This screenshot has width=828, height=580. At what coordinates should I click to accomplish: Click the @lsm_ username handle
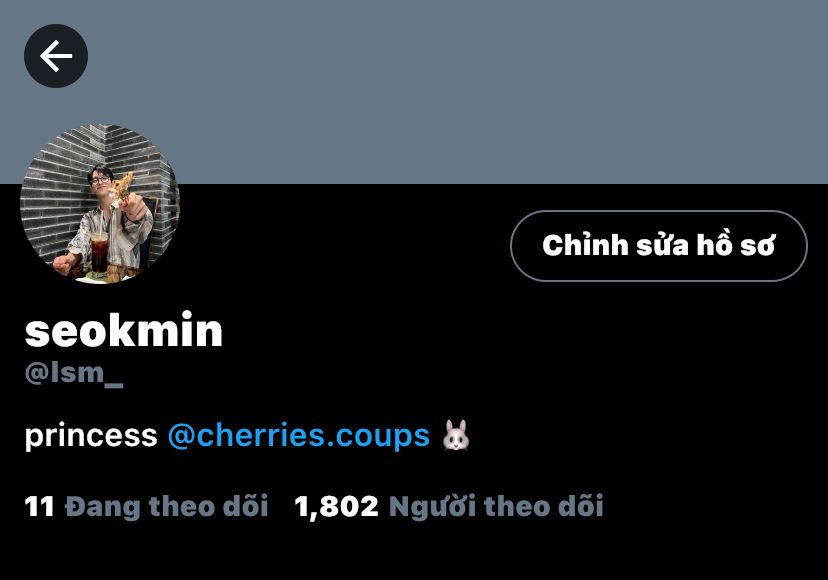(74, 373)
